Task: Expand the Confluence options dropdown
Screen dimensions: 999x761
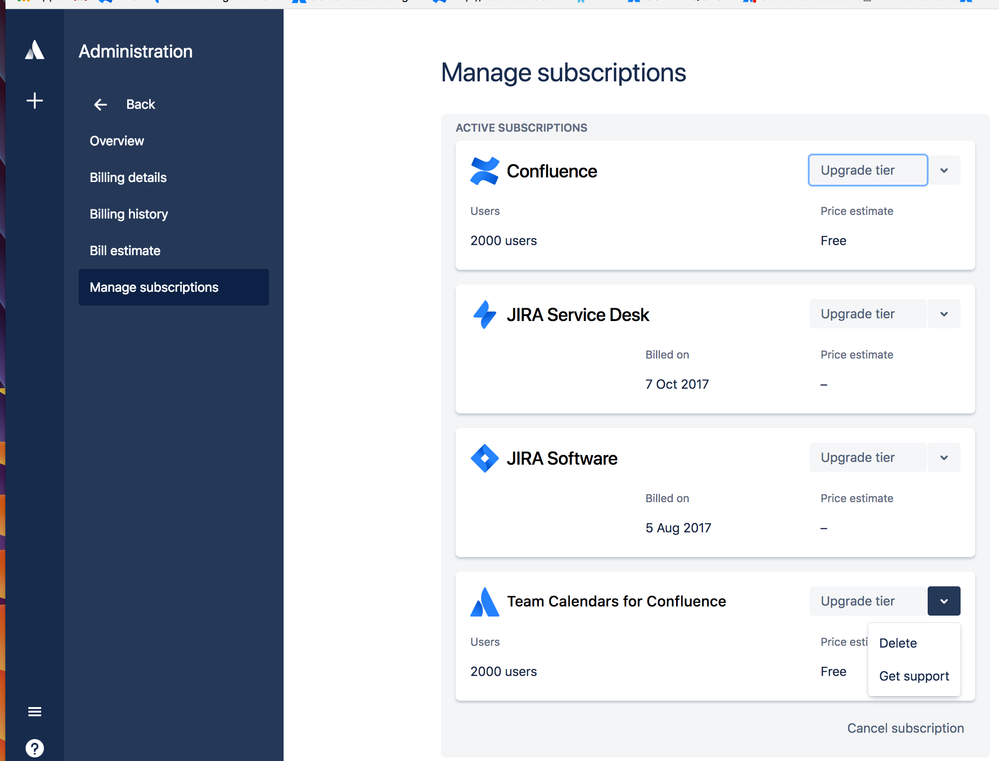Action: (x=944, y=170)
